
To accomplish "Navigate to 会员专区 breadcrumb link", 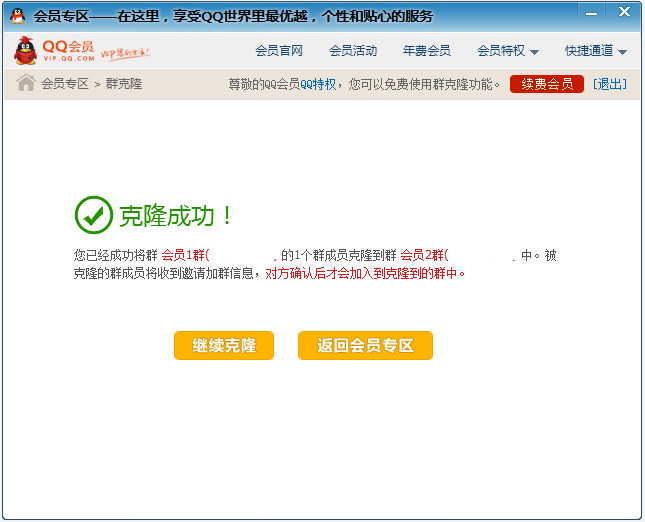I will pos(65,84).
